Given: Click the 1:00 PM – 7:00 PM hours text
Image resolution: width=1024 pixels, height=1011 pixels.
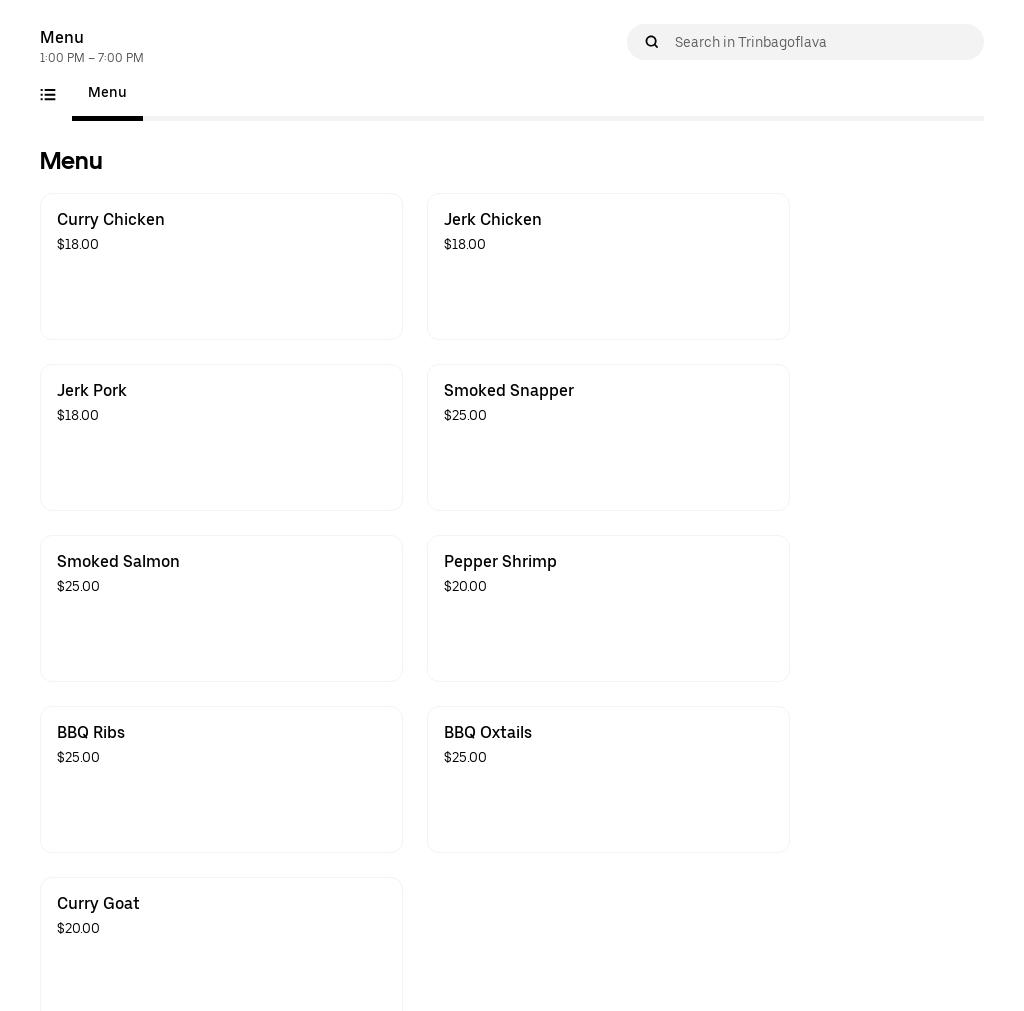Looking at the screenshot, I should (x=91, y=58).
